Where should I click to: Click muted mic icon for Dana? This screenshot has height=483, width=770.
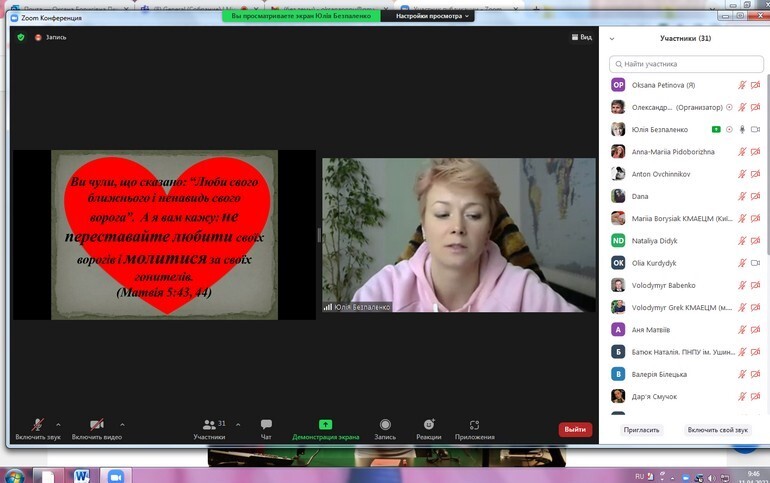742,196
